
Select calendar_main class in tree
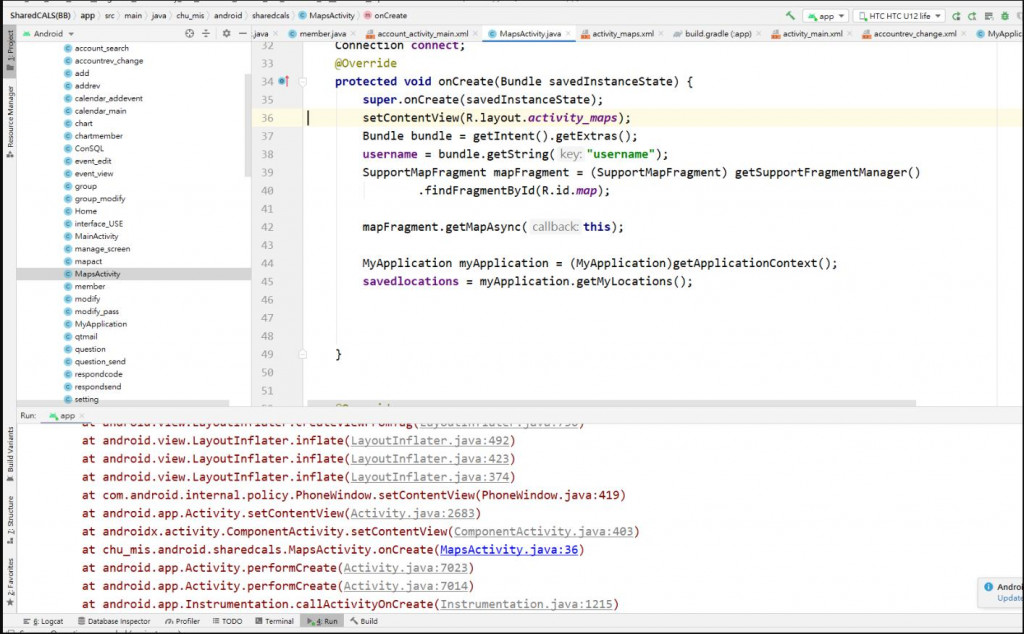100,111
